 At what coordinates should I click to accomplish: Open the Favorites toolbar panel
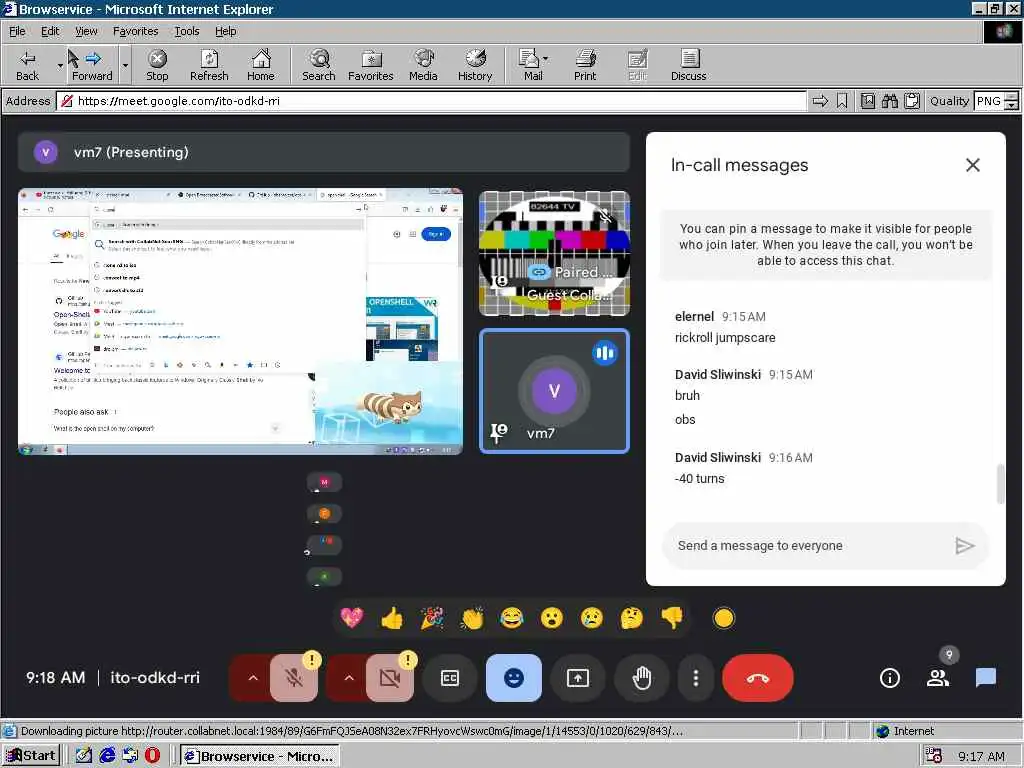370,65
